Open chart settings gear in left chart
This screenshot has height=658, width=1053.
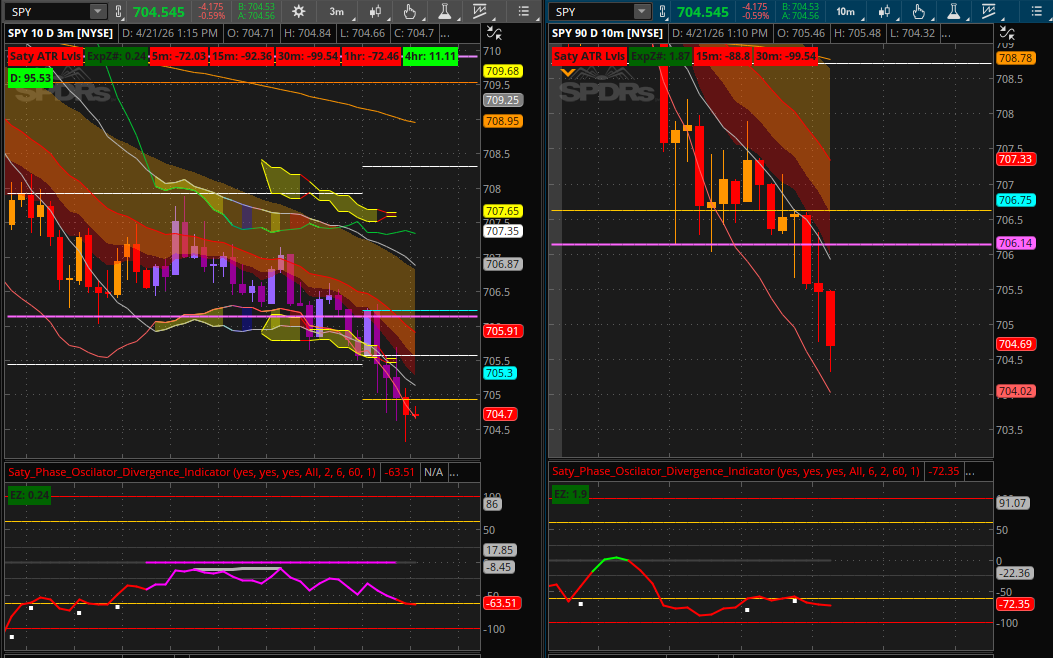pos(299,11)
